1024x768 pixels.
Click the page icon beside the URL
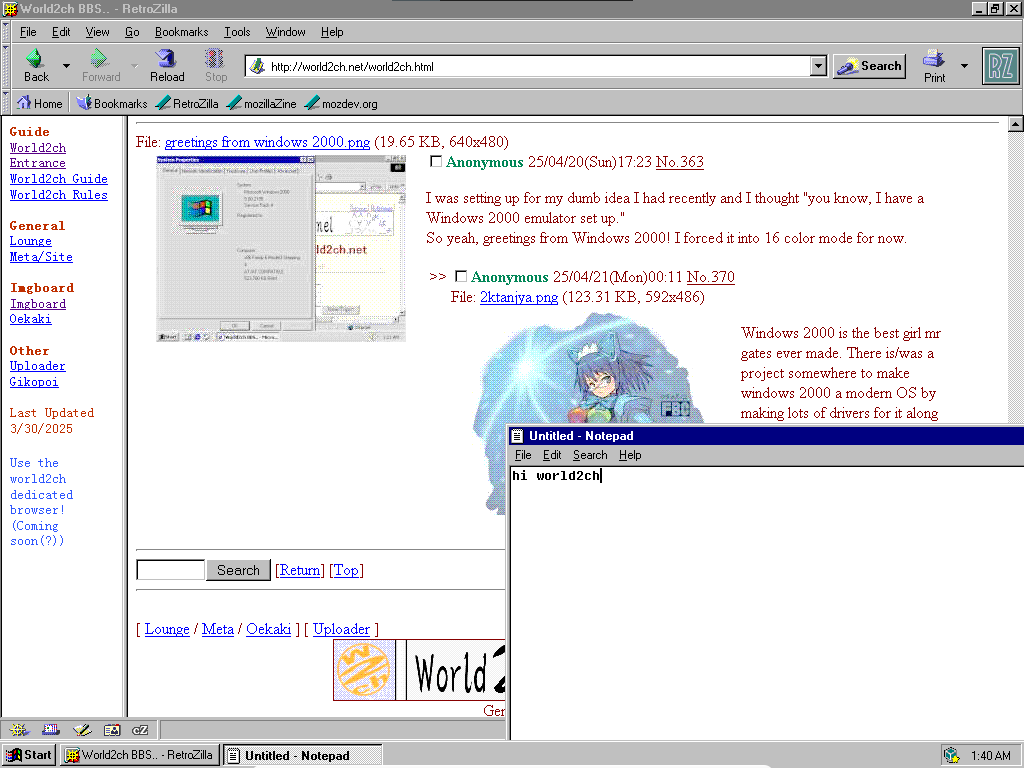click(x=258, y=66)
